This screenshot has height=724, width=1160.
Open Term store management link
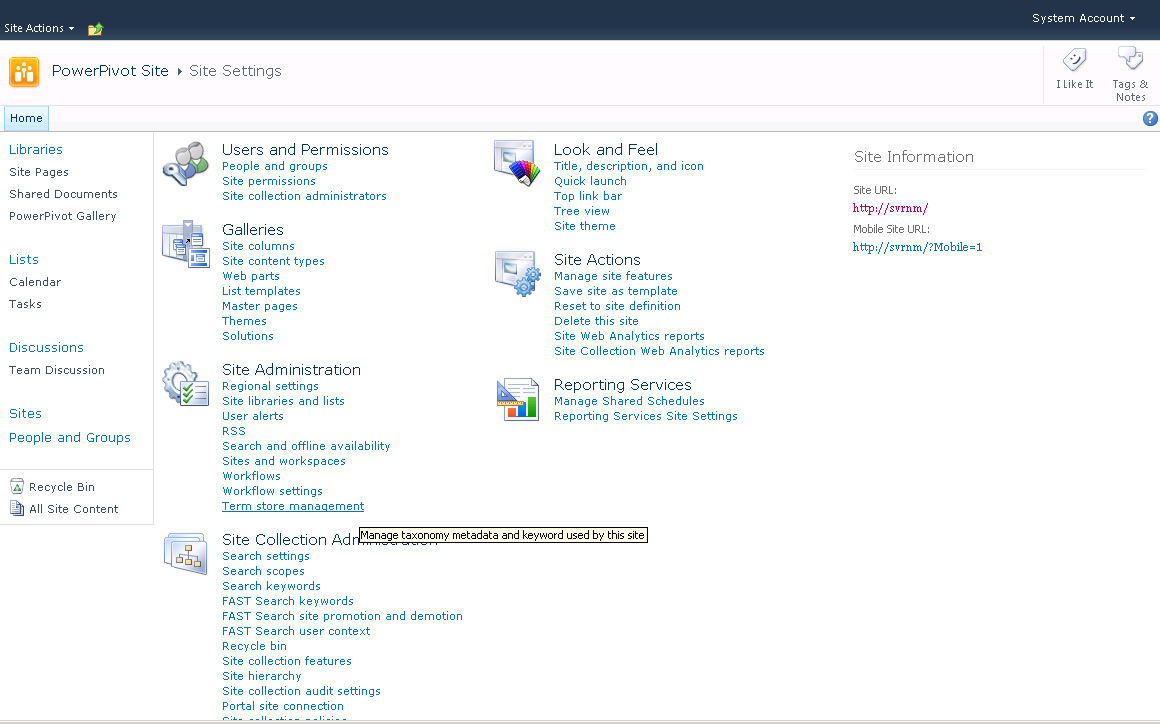[293, 506]
